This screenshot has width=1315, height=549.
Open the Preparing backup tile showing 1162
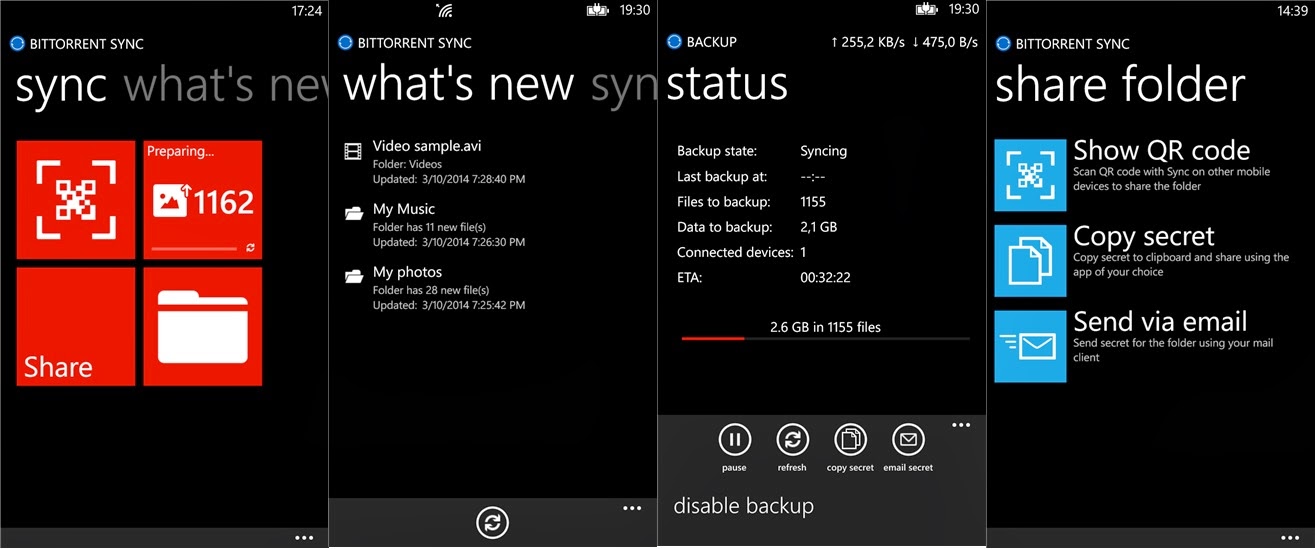pos(203,200)
